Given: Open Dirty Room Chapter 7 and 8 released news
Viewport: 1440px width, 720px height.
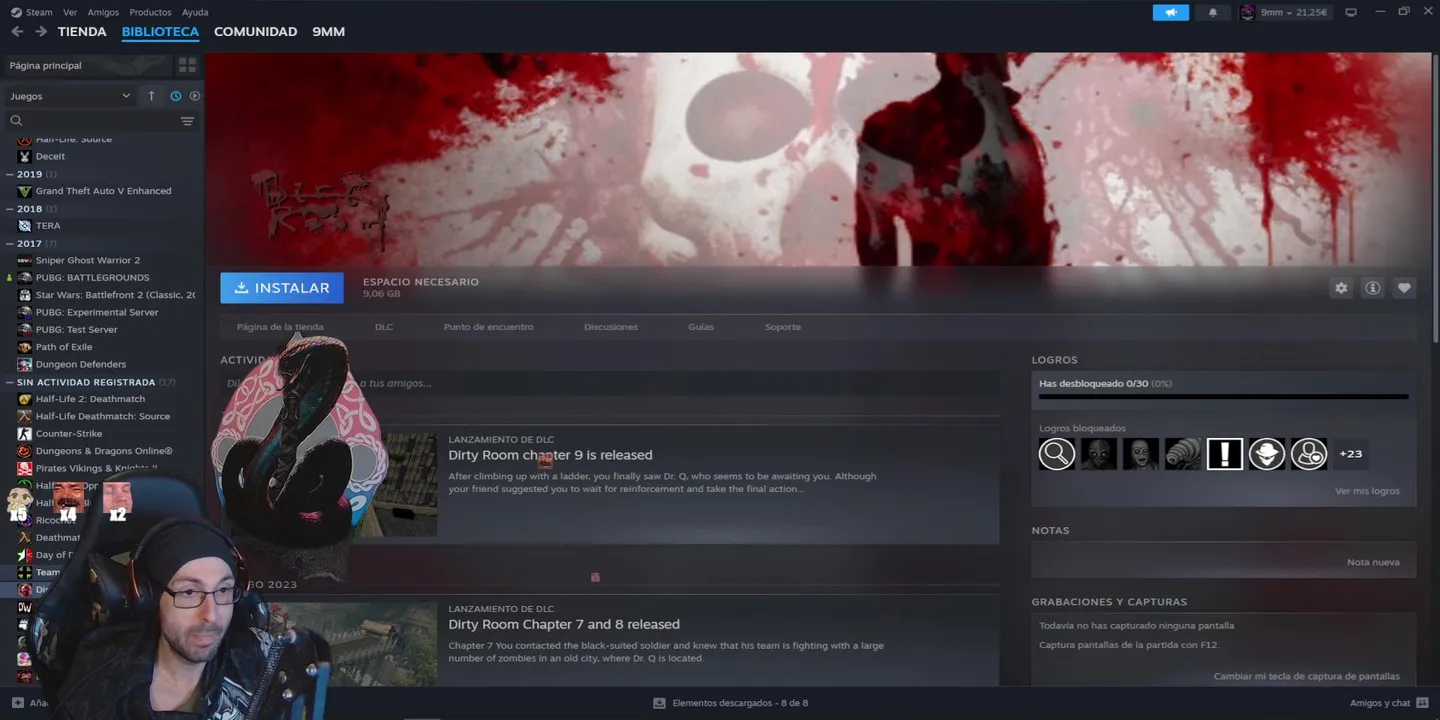Looking at the screenshot, I should point(564,624).
